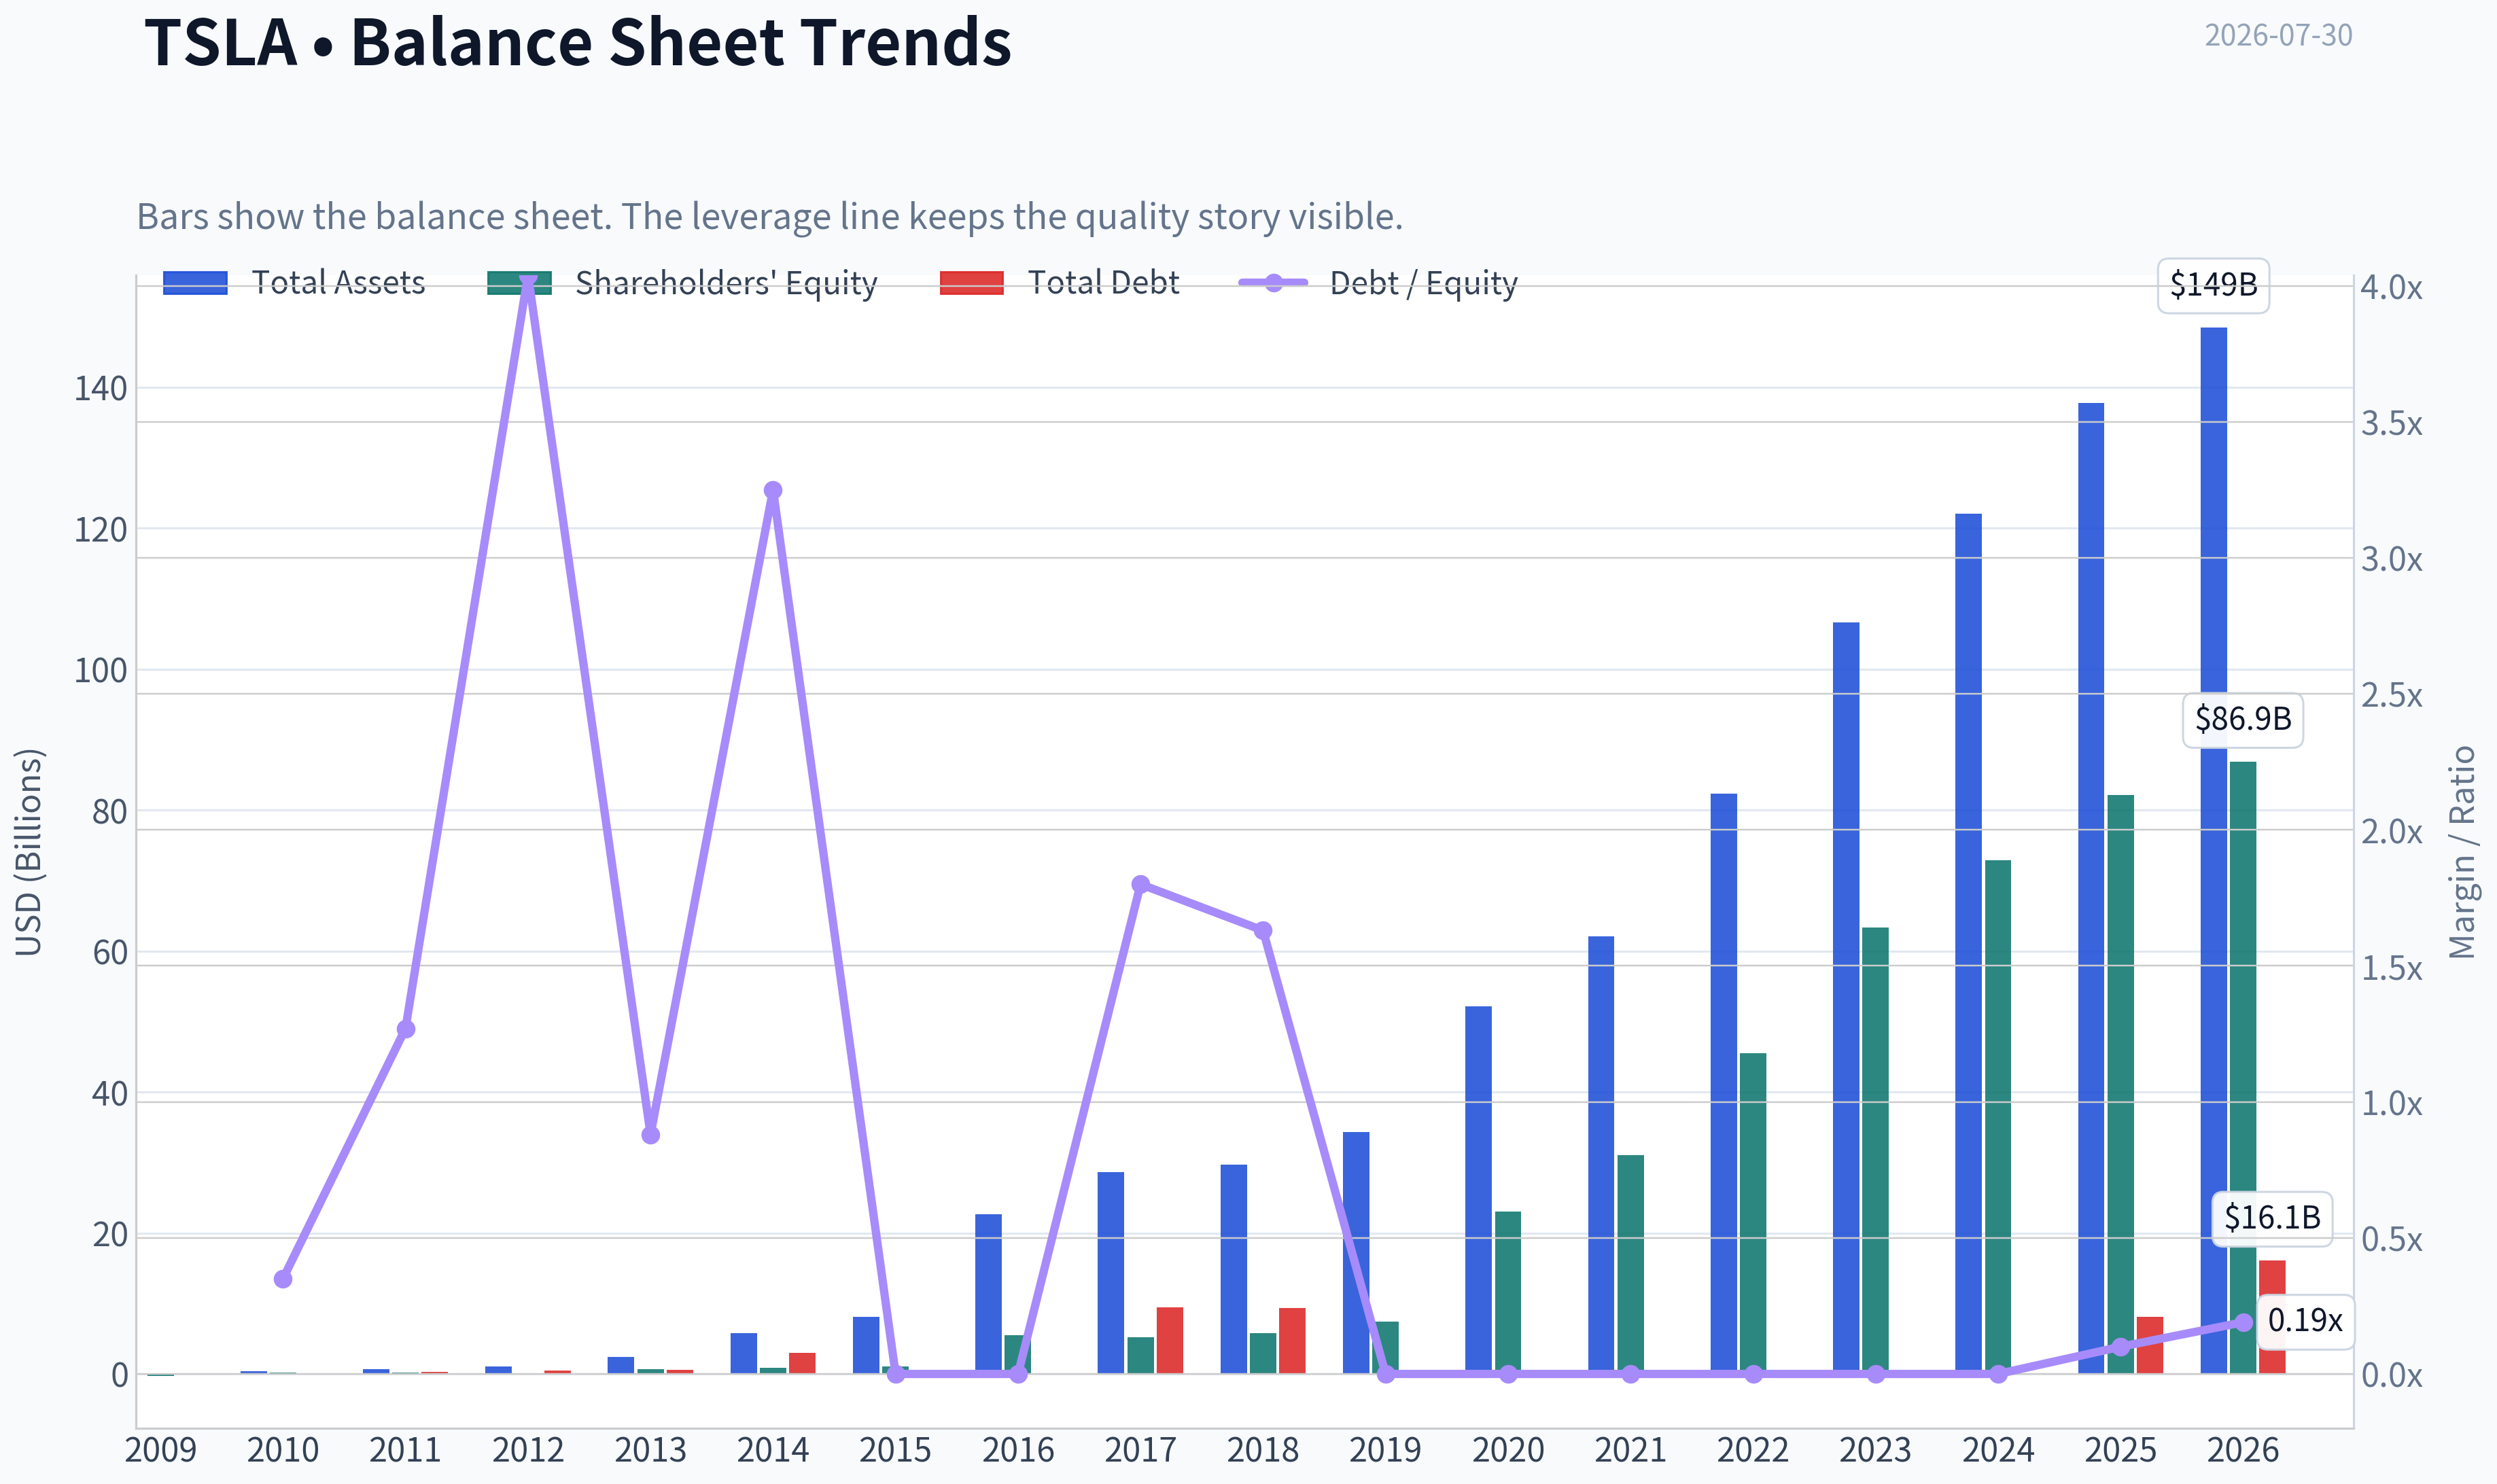
Task: Click the purple Debt / Equity legend marker
Action: click(x=1273, y=283)
